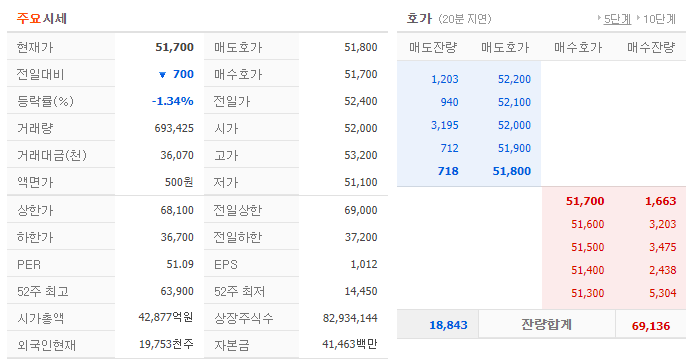This screenshot has height=361, width=687.
Task: Click total sell volume 18,843
Action: click(x=448, y=325)
